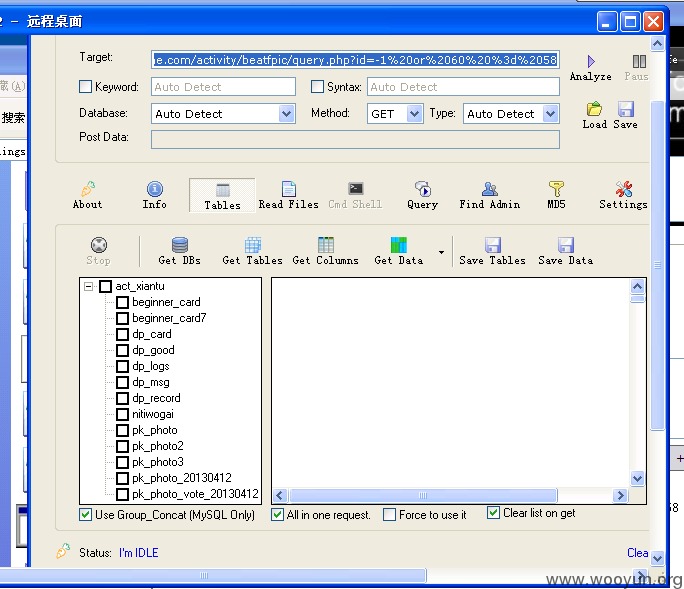Select the dp_card table name
Viewport: 684px width, 589px height.
click(x=152, y=334)
